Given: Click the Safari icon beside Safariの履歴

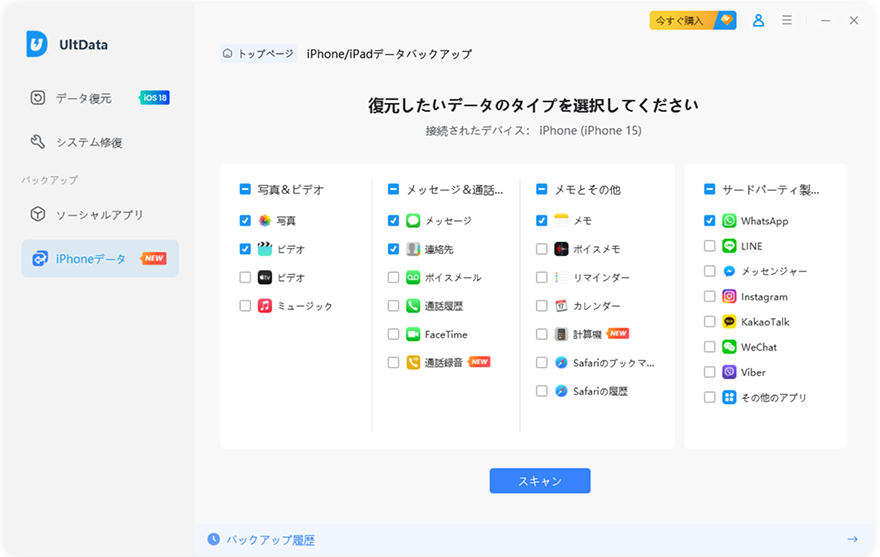Looking at the screenshot, I should click(x=561, y=391).
